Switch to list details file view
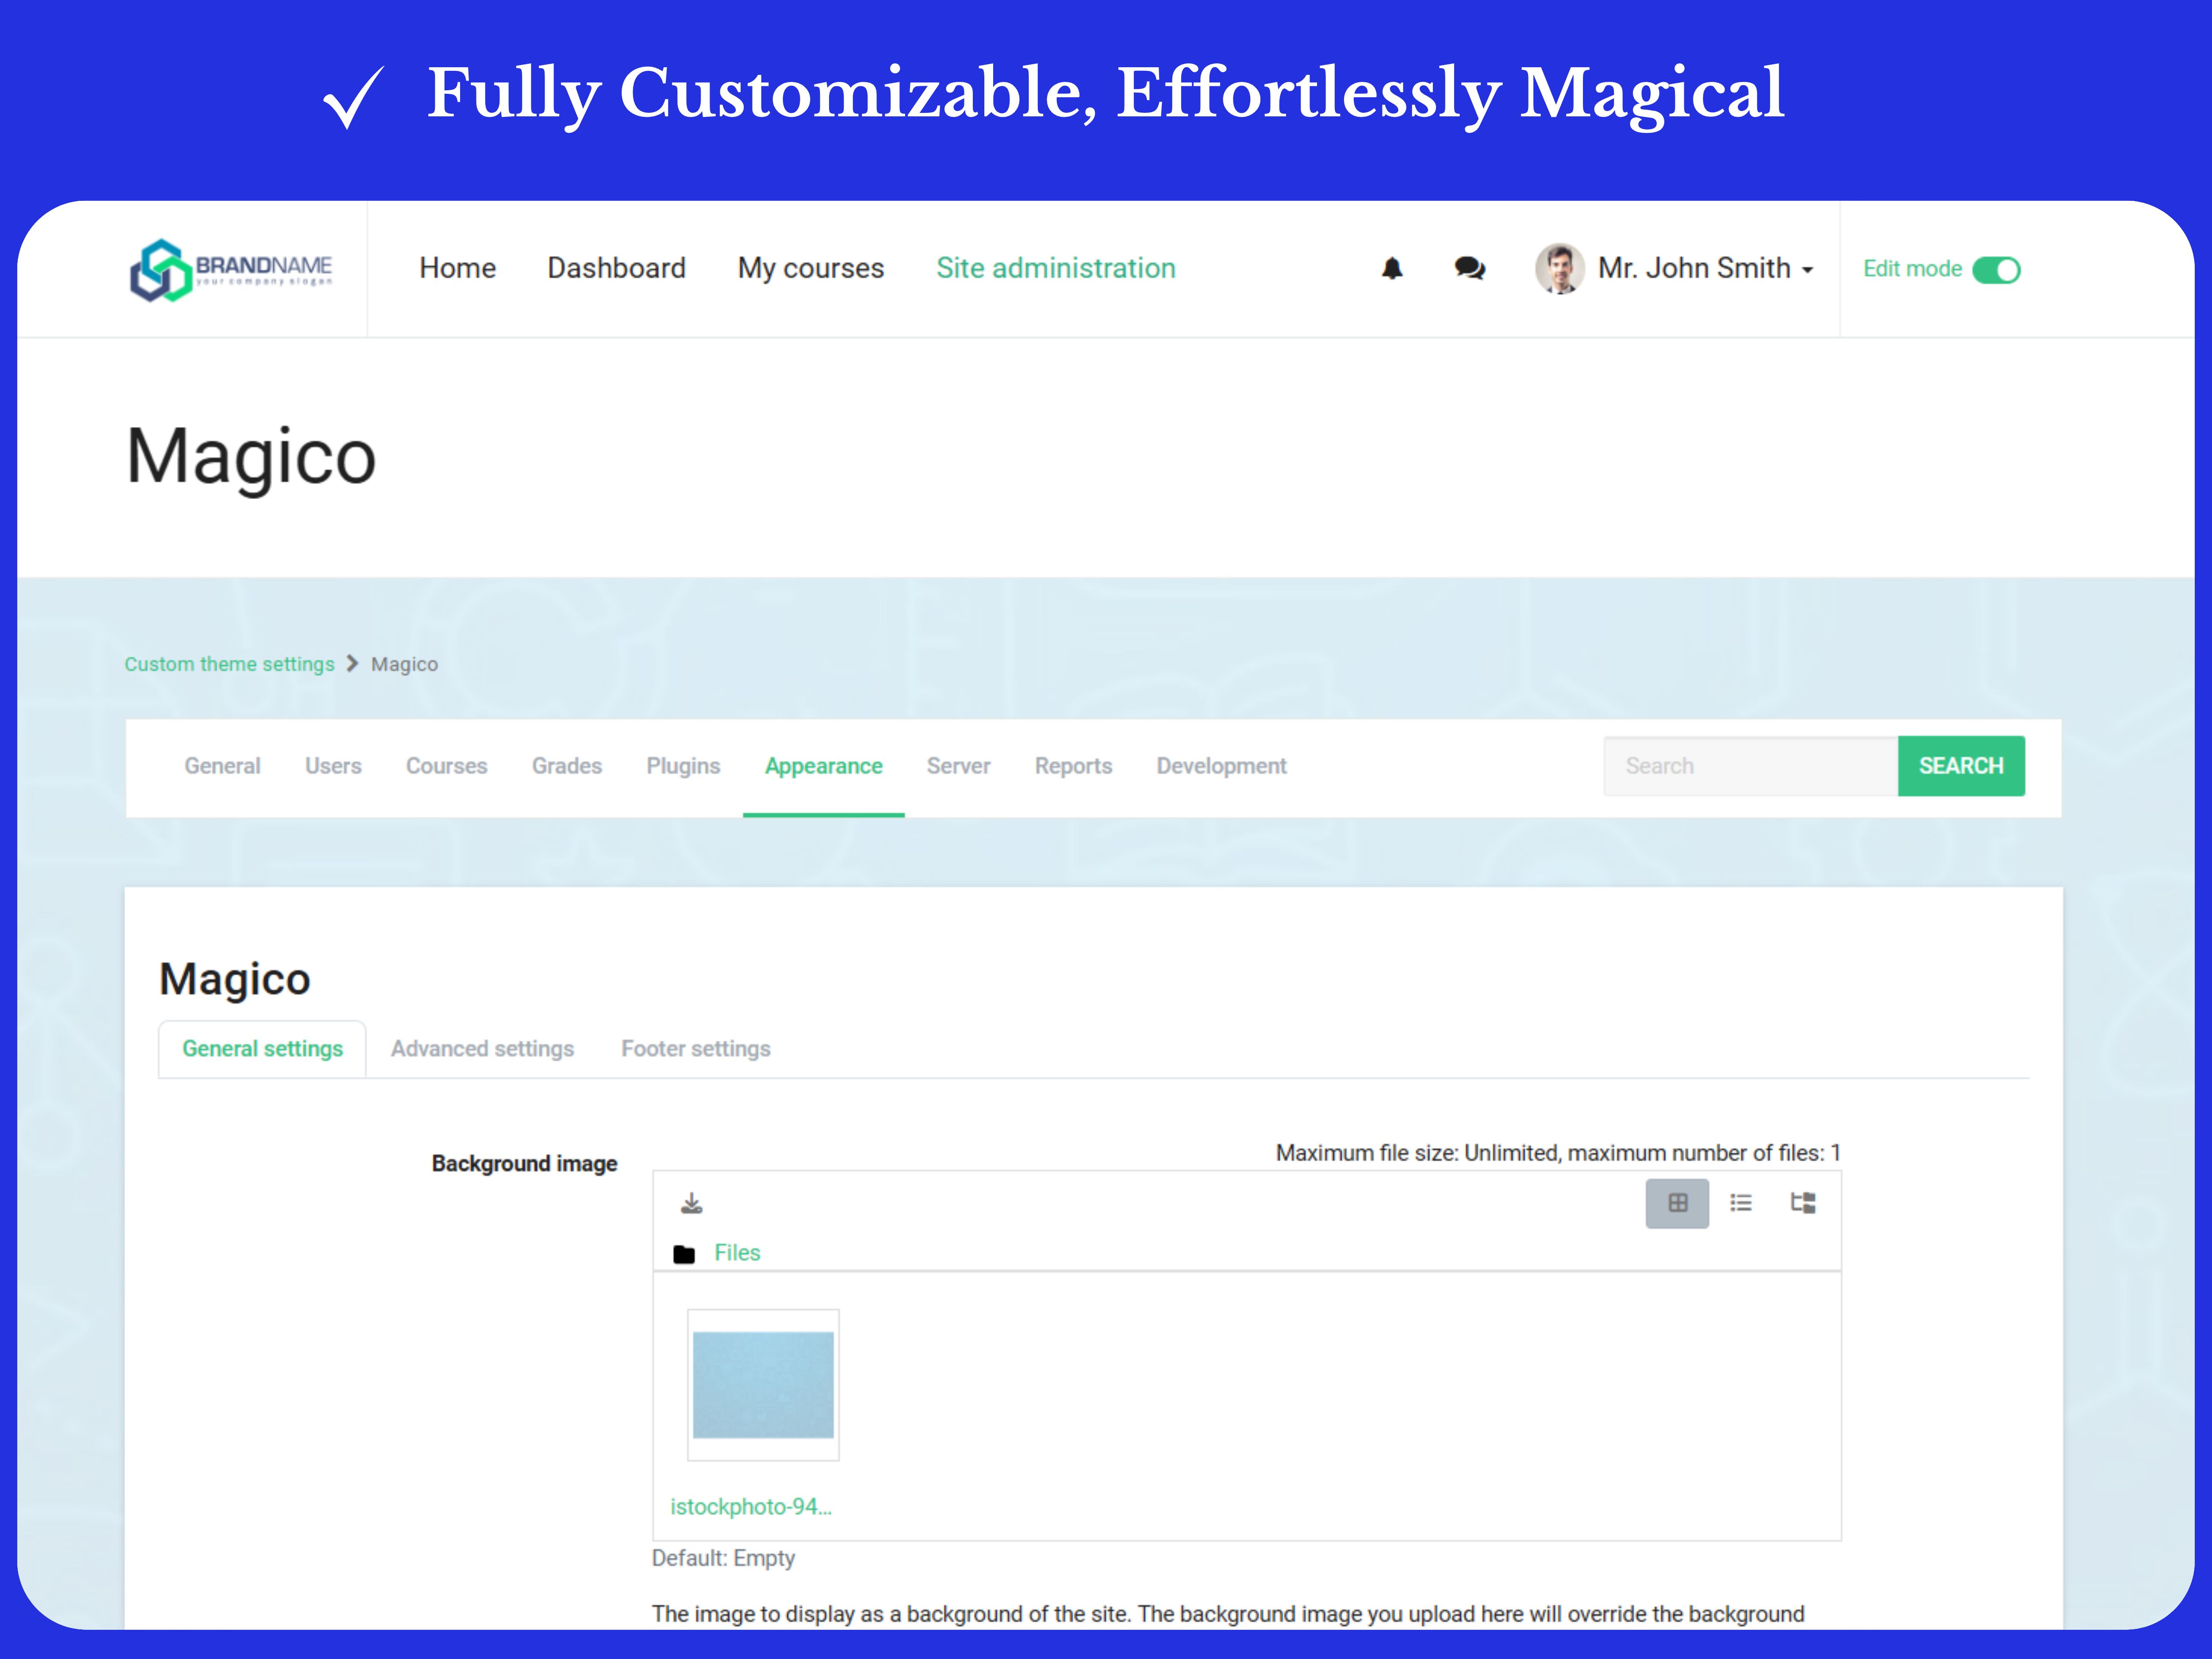Viewport: 2212px width, 1659px height. (1740, 1203)
